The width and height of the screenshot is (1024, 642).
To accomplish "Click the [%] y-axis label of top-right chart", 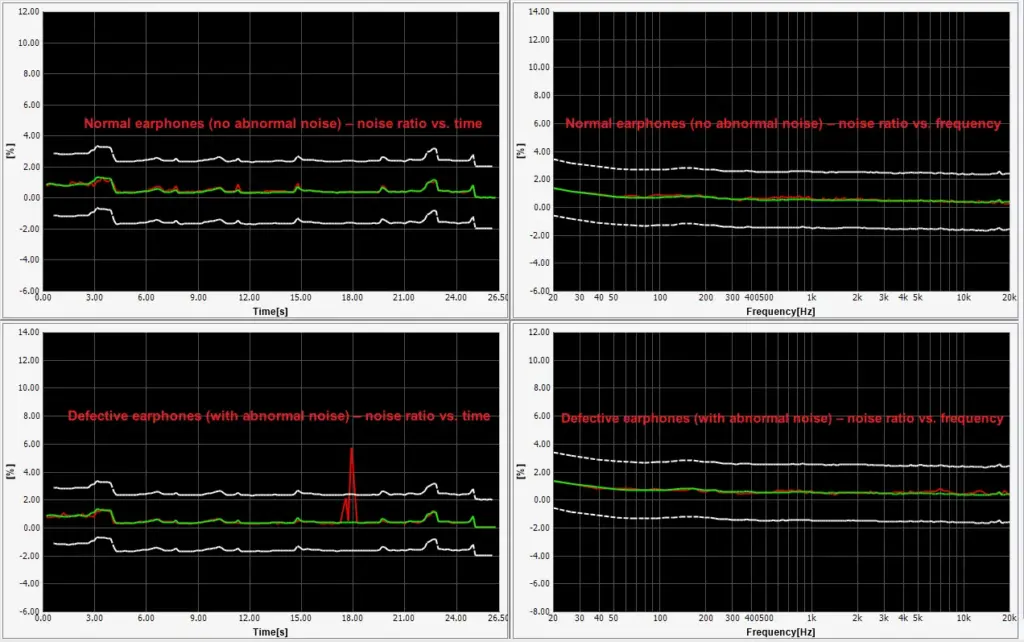I will [521, 150].
